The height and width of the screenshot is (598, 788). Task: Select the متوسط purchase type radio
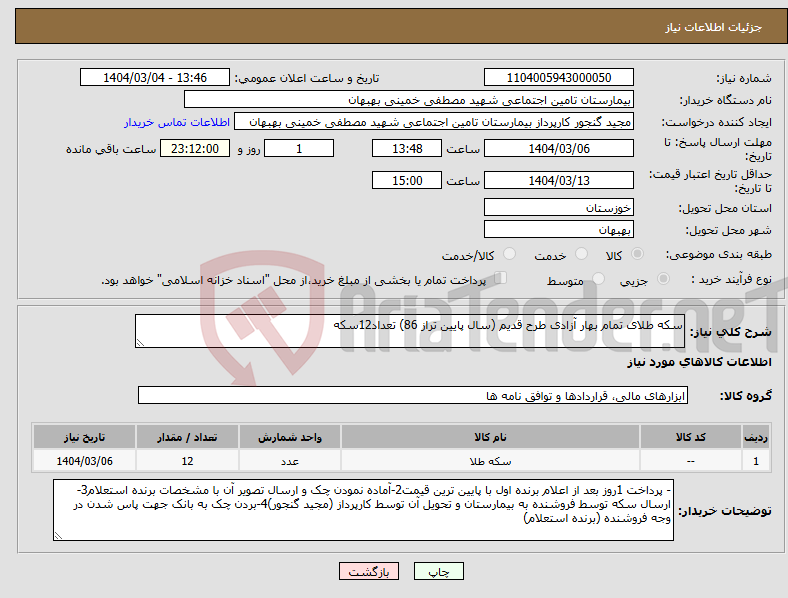coord(599,278)
